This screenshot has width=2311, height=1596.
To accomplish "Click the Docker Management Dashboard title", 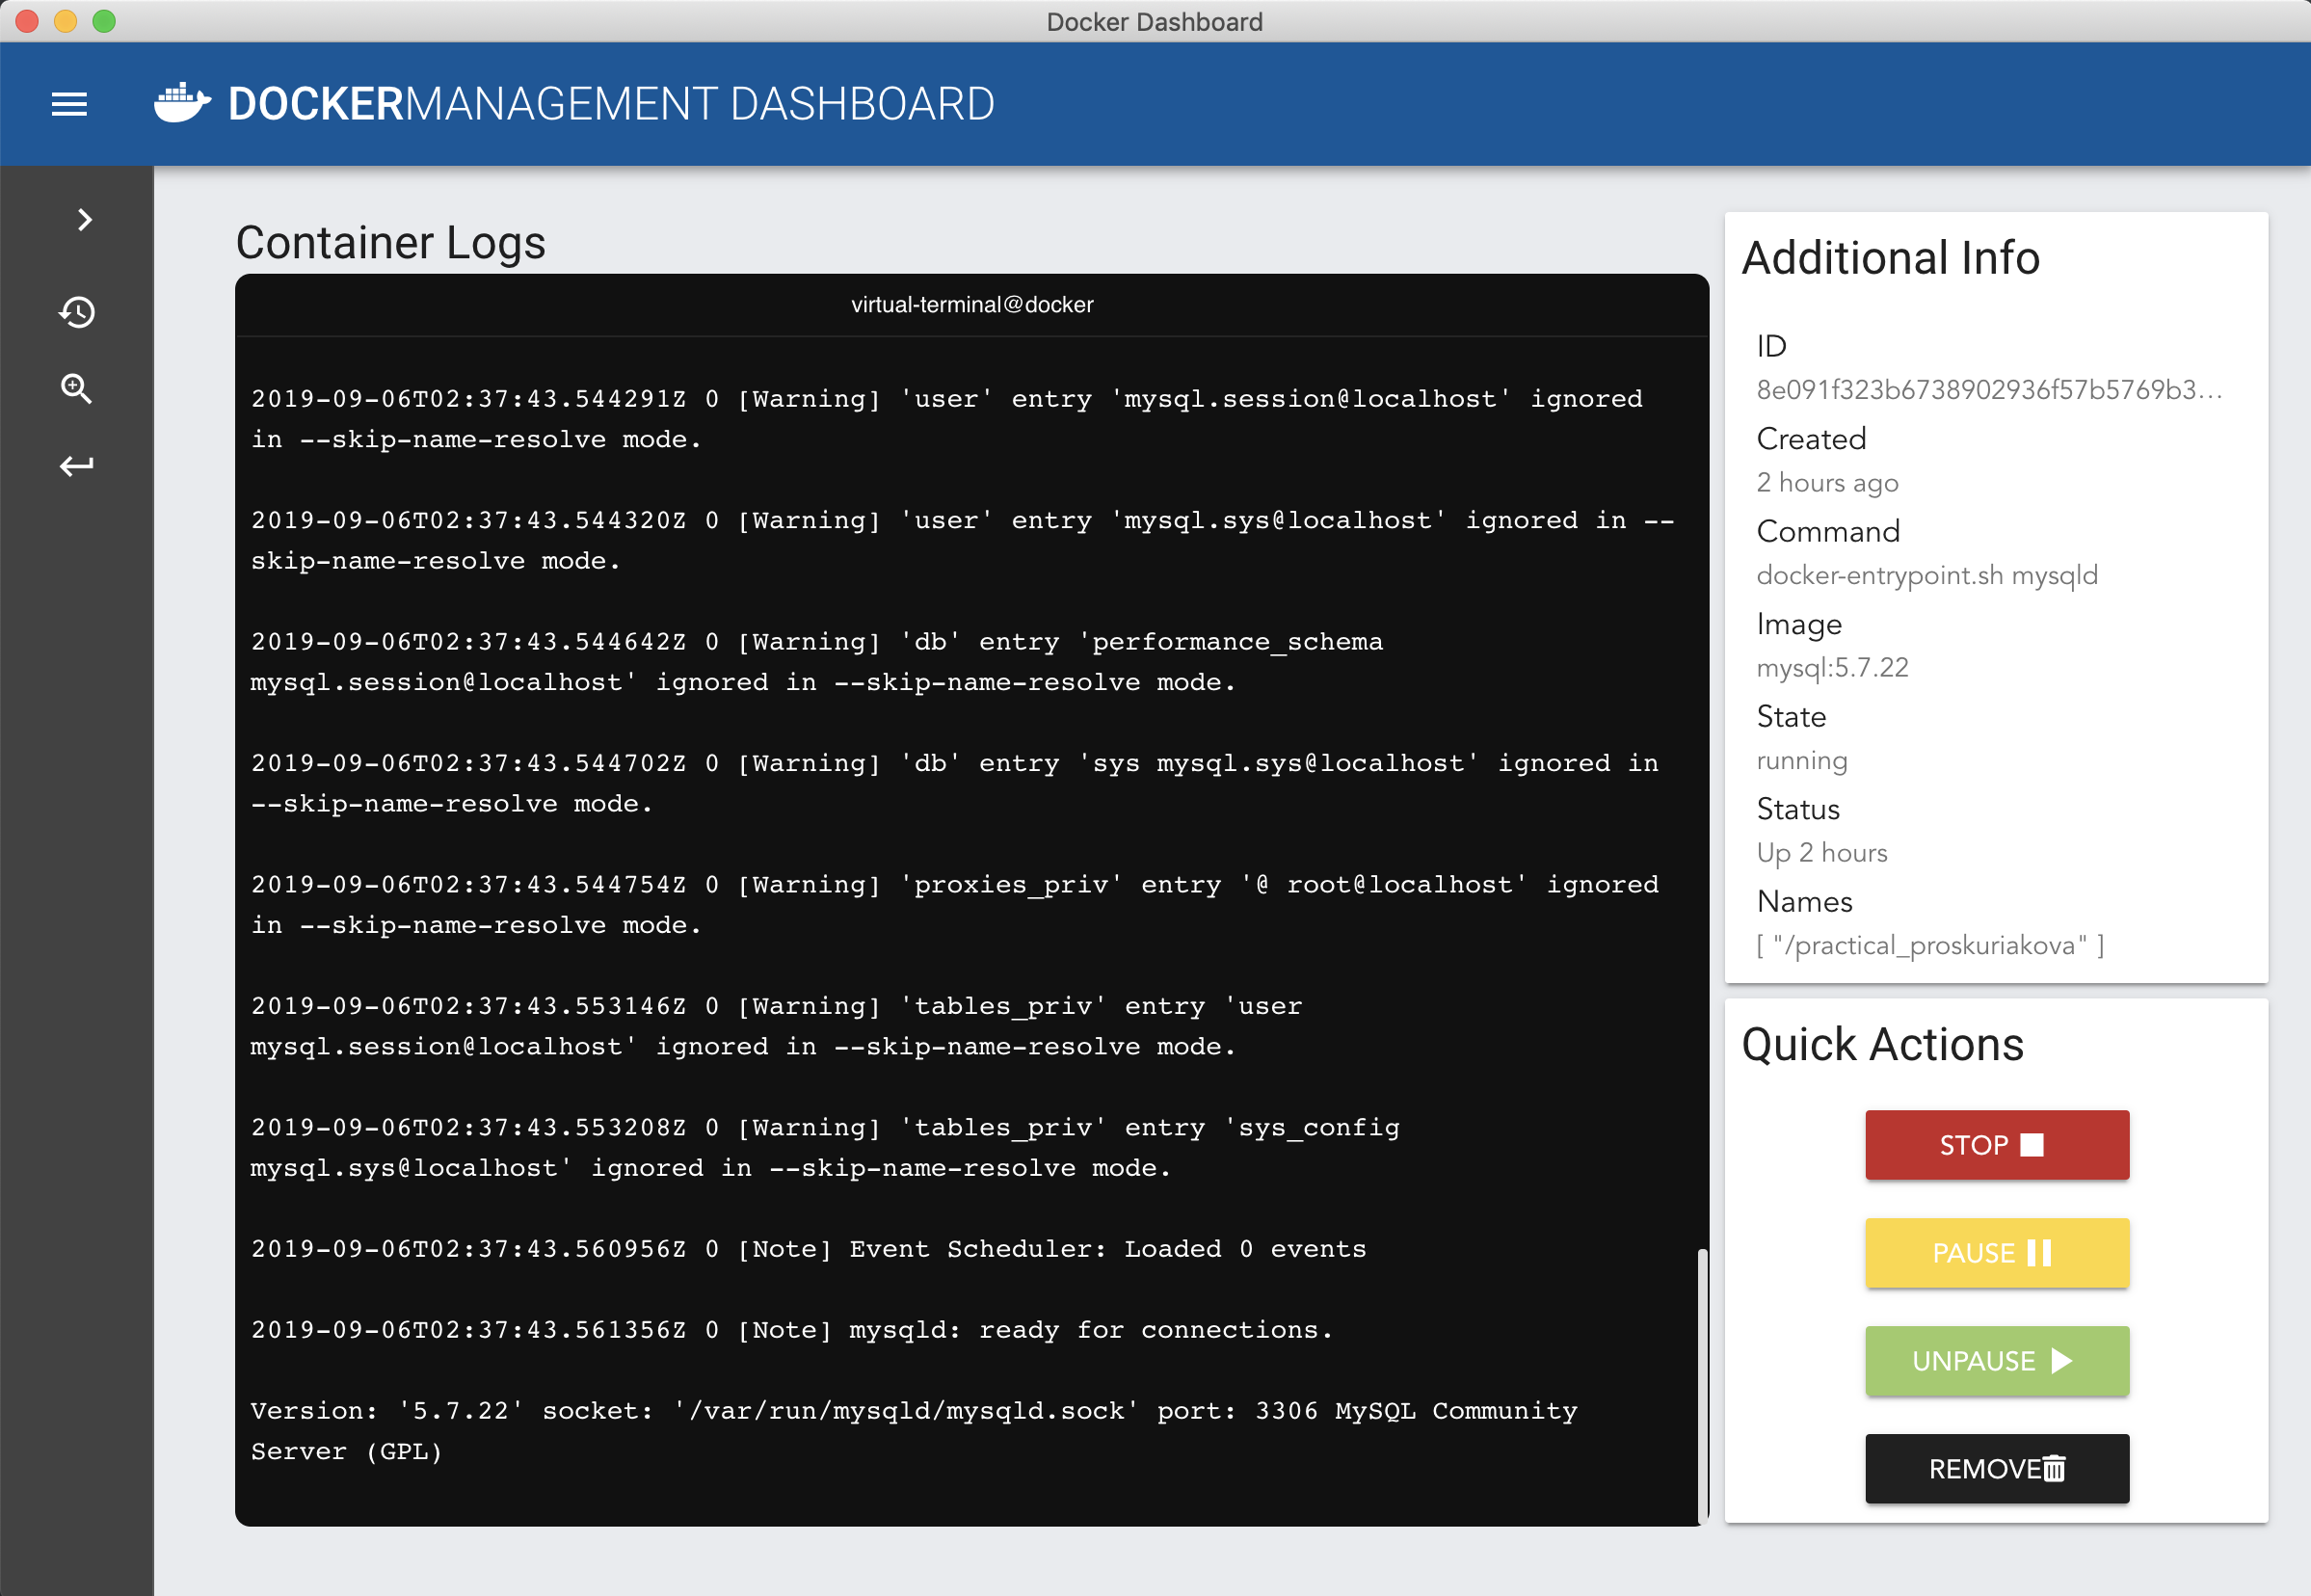I will tap(611, 104).
